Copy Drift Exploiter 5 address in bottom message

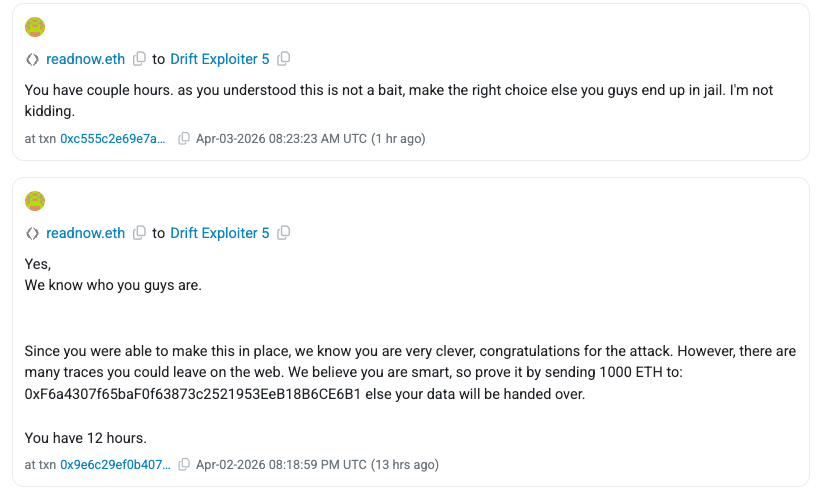[284, 233]
